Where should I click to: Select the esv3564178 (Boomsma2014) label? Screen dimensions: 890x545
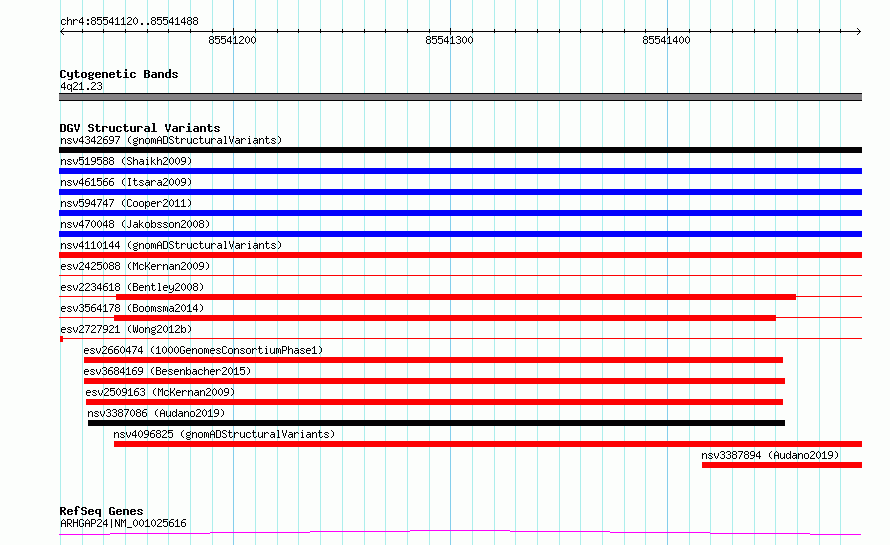click(132, 308)
